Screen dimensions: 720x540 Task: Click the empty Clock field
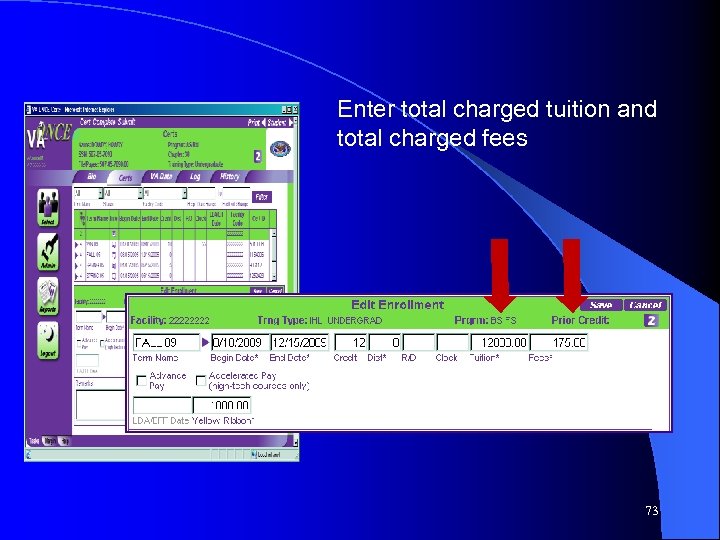[x=452, y=343]
